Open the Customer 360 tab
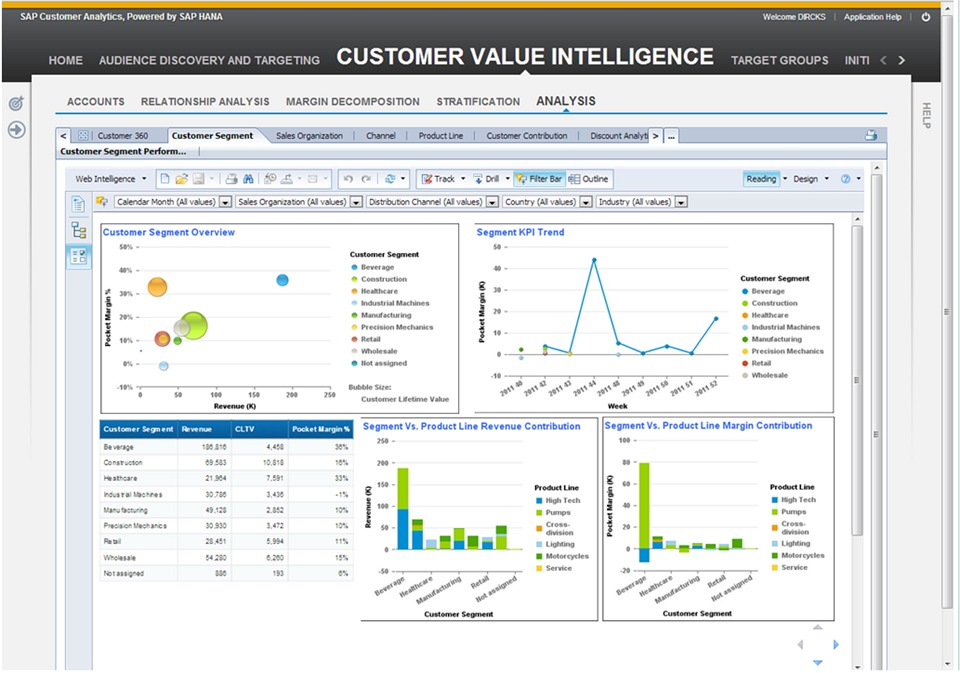Screen dimensions: 960x673 [122, 136]
